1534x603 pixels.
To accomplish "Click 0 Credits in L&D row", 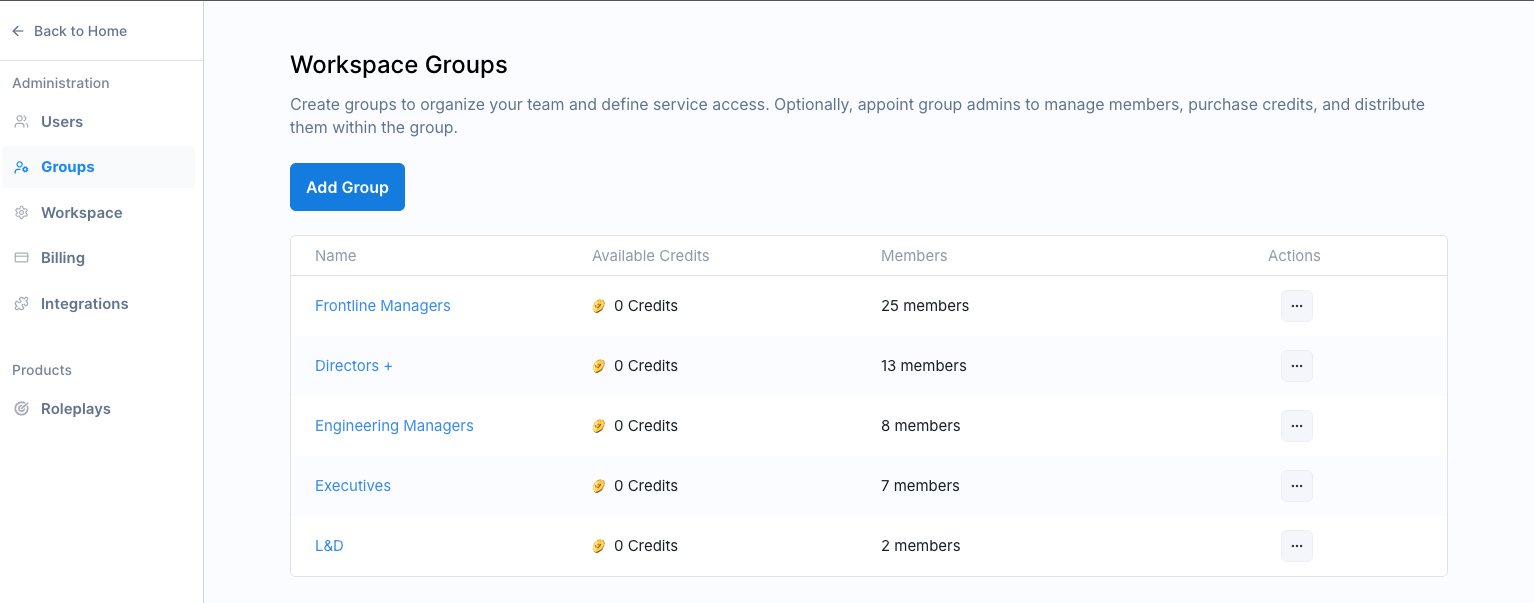I will pos(646,546).
